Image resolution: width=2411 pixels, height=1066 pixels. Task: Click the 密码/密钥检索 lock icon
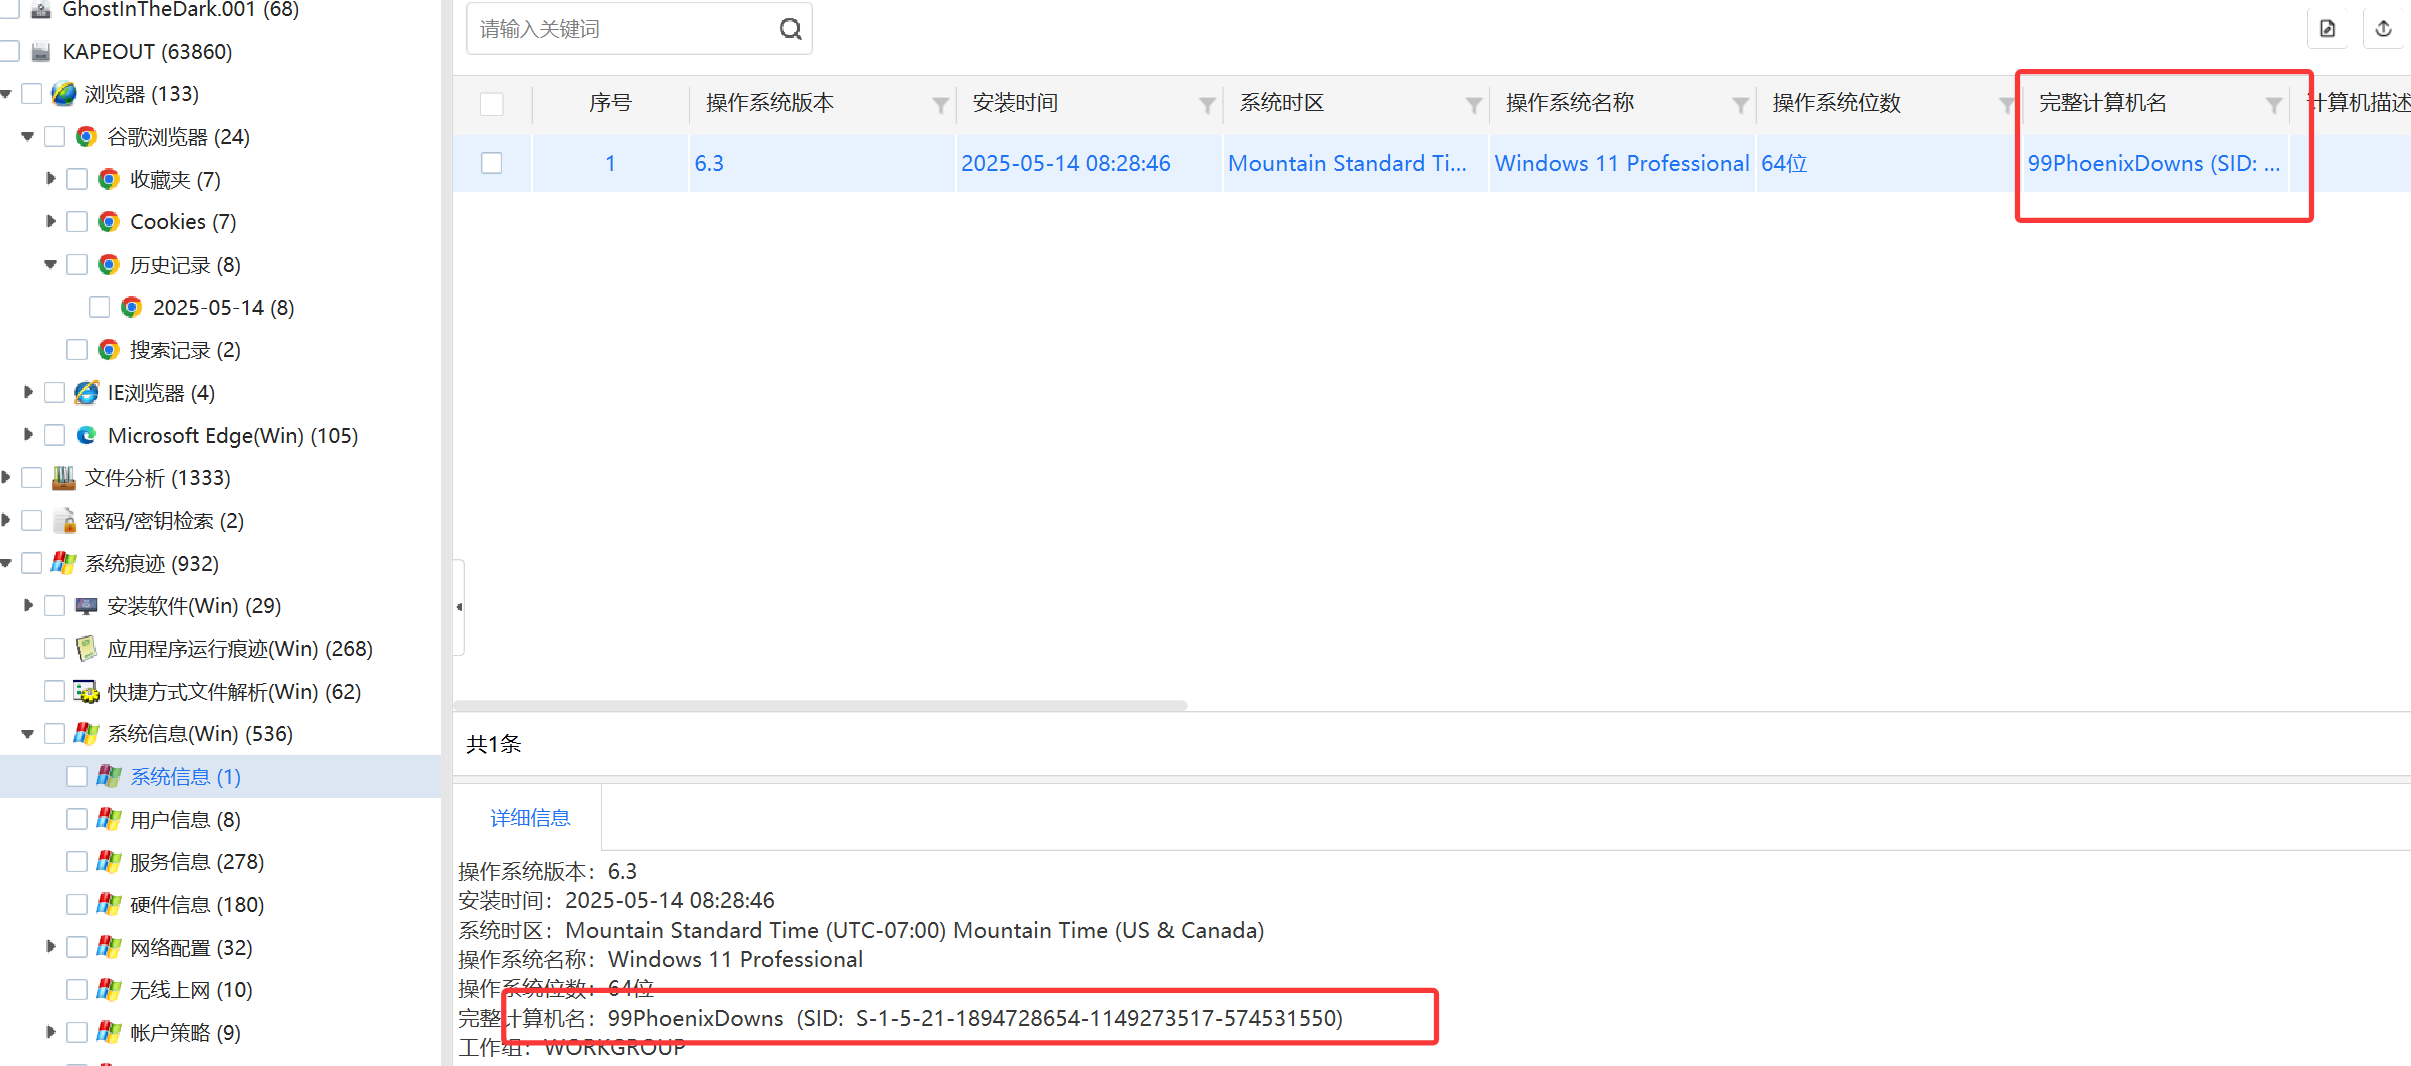[x=65, y=521]
